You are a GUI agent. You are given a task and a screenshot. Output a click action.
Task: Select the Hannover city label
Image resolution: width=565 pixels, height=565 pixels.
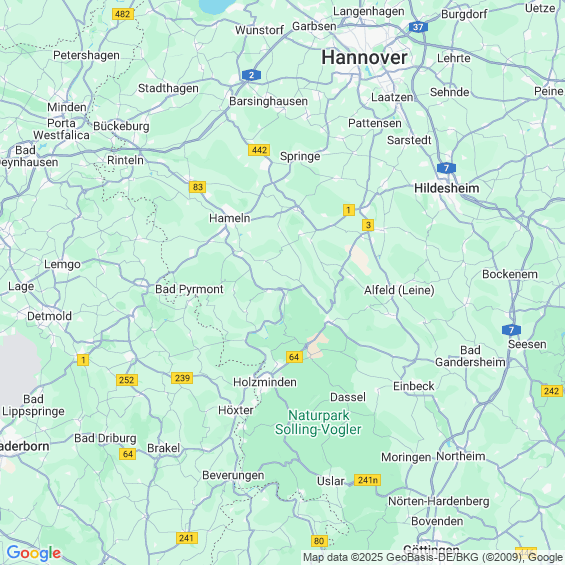click(364, 58)
